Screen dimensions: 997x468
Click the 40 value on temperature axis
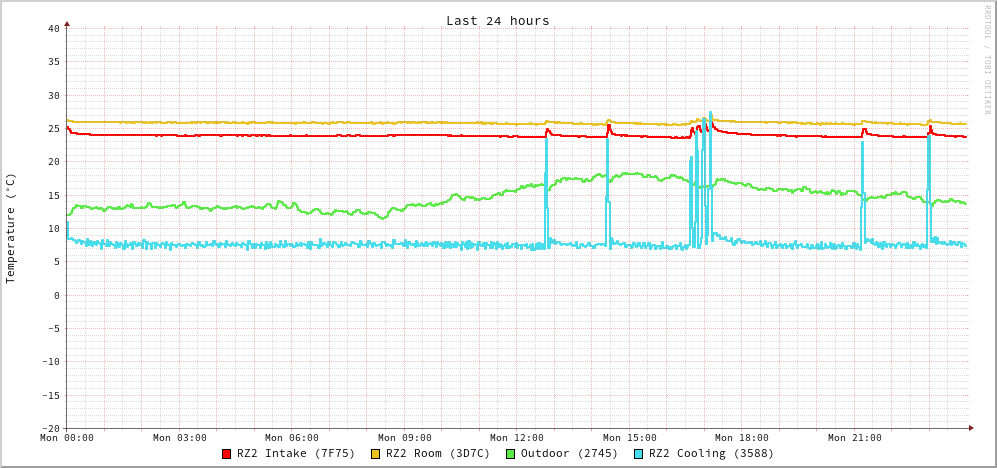click(x=53, y=29)
